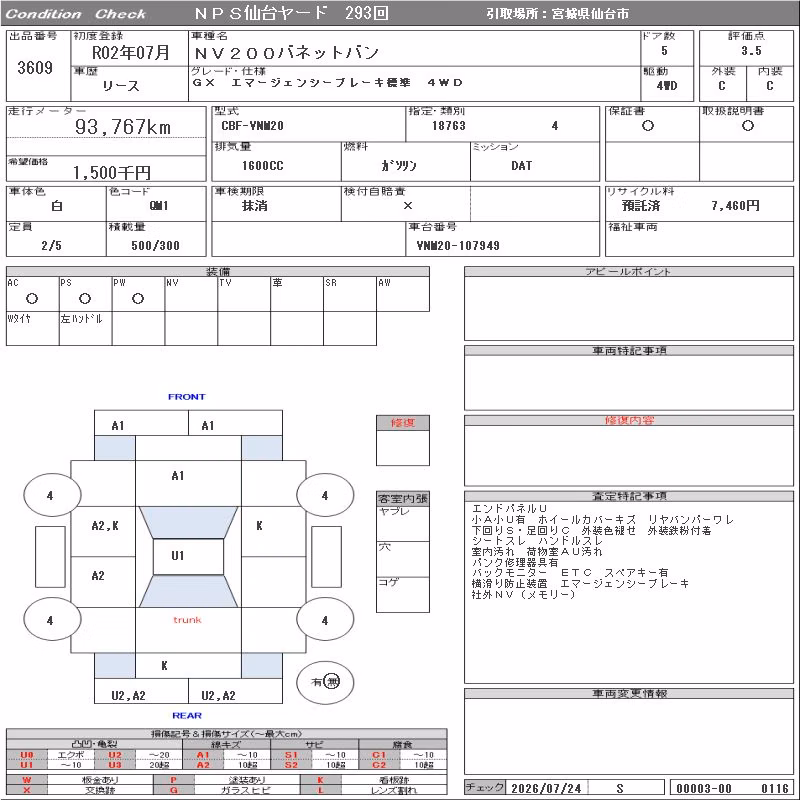Click the circle in the PS equipment cell
Viewport: 800px width, 800px height.
pyautogui.click(x=85, y=298)
